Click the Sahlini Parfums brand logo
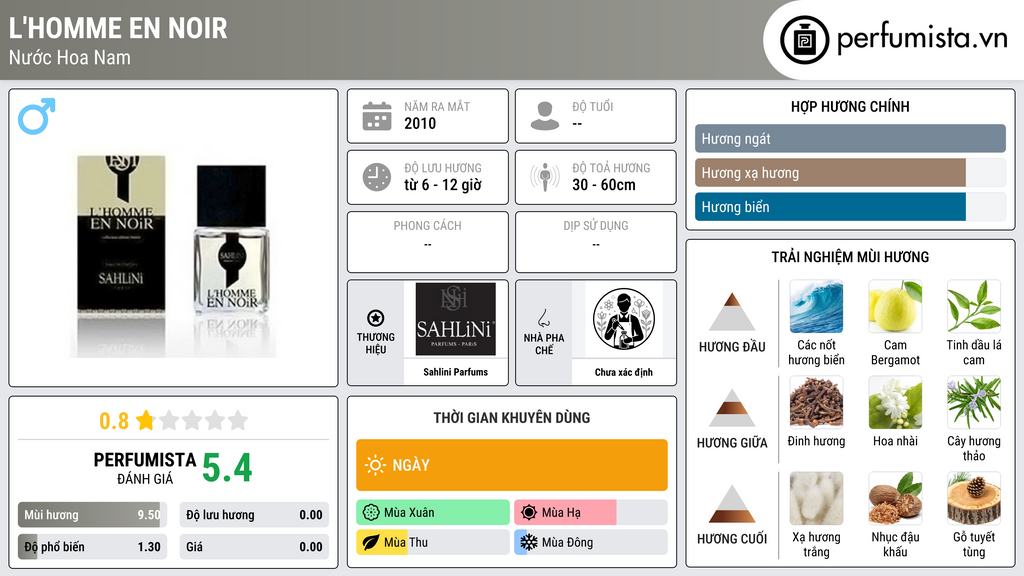The width and height of the screenshot is (1024, 576). [x=455, y=319]
